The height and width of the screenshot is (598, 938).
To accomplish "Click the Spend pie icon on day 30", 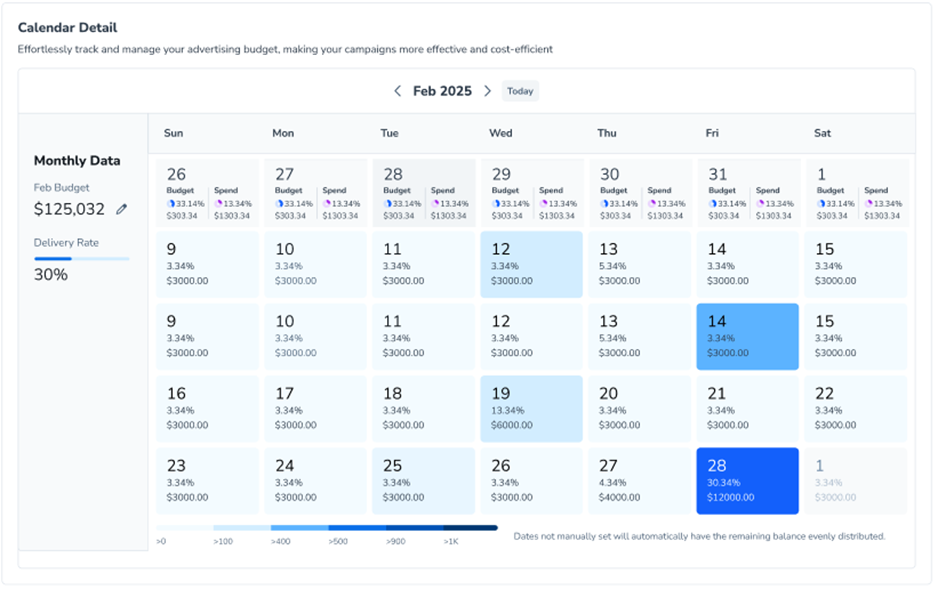I will [x=652, y=203].
